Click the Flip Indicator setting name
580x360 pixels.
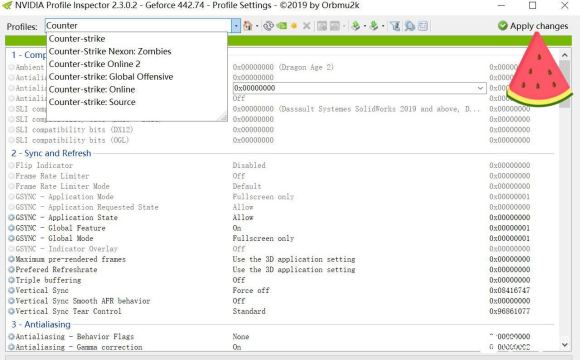(x=44, y=165)
